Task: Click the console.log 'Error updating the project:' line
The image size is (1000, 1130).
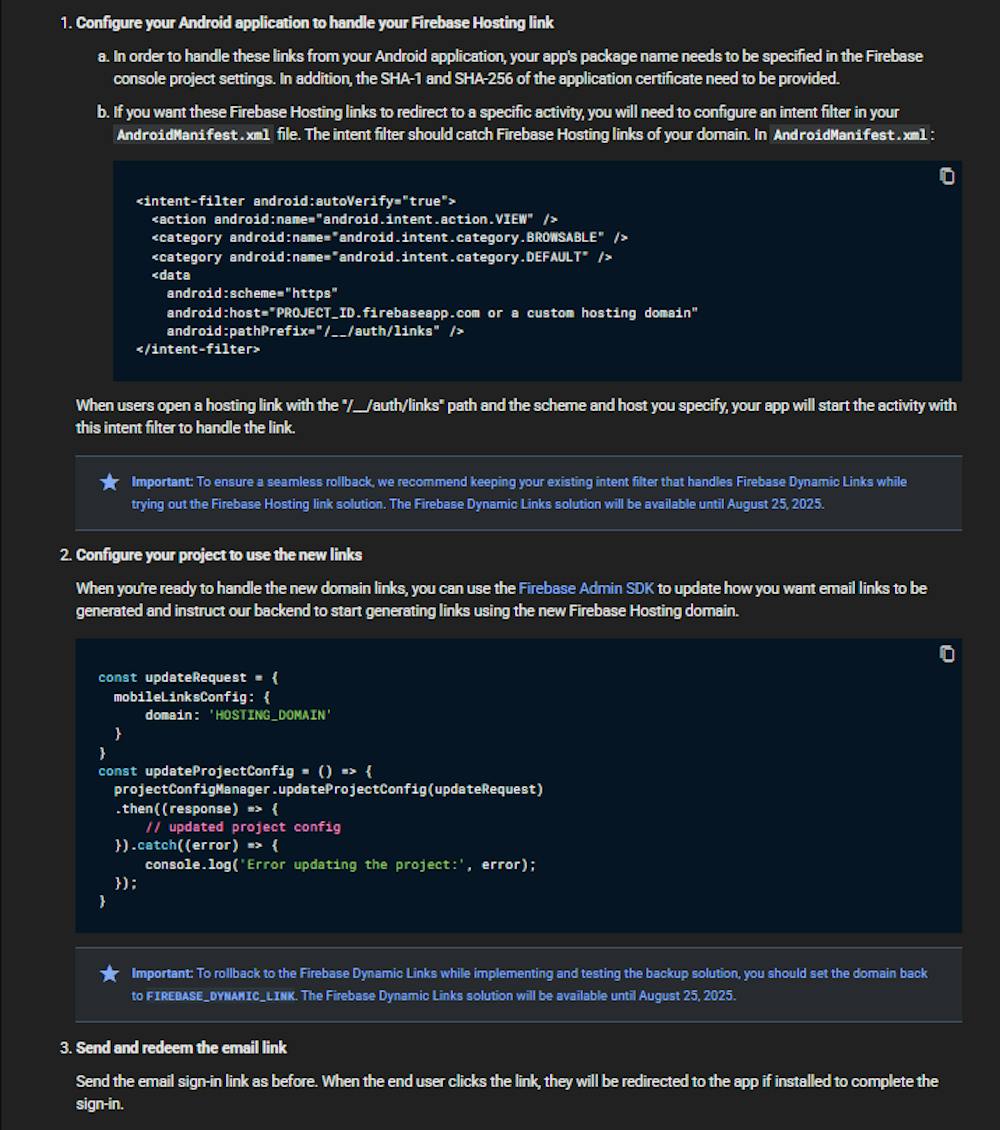Action: point(340,864)
